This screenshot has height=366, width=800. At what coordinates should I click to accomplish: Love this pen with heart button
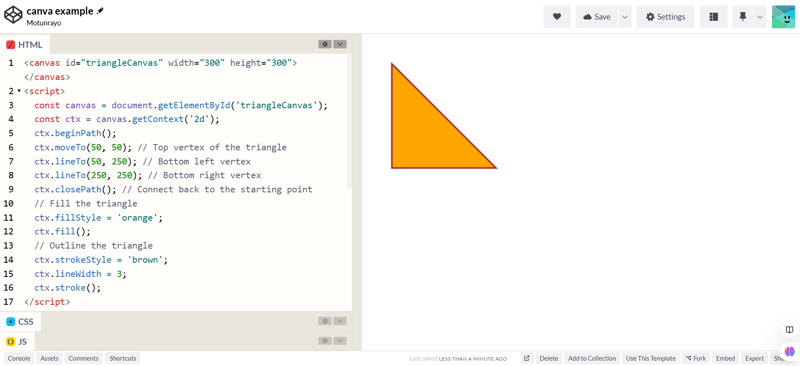pos(557,17)
